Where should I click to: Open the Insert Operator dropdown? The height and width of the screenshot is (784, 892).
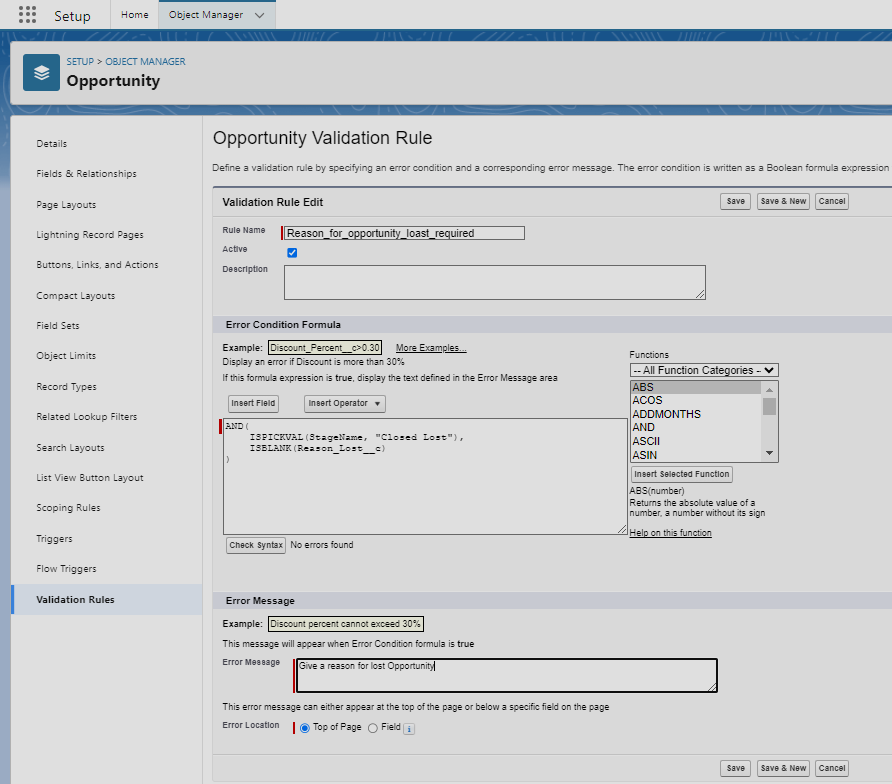coord(345,403)
